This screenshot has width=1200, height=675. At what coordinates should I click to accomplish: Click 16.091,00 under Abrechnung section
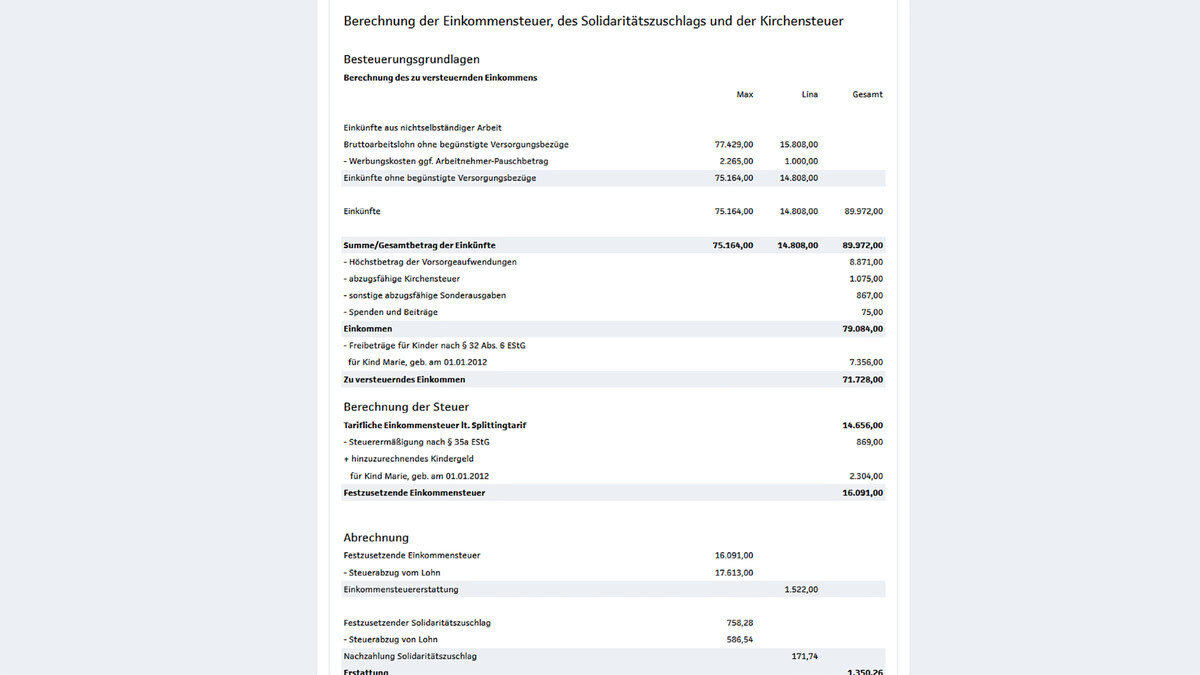[735, 555]
